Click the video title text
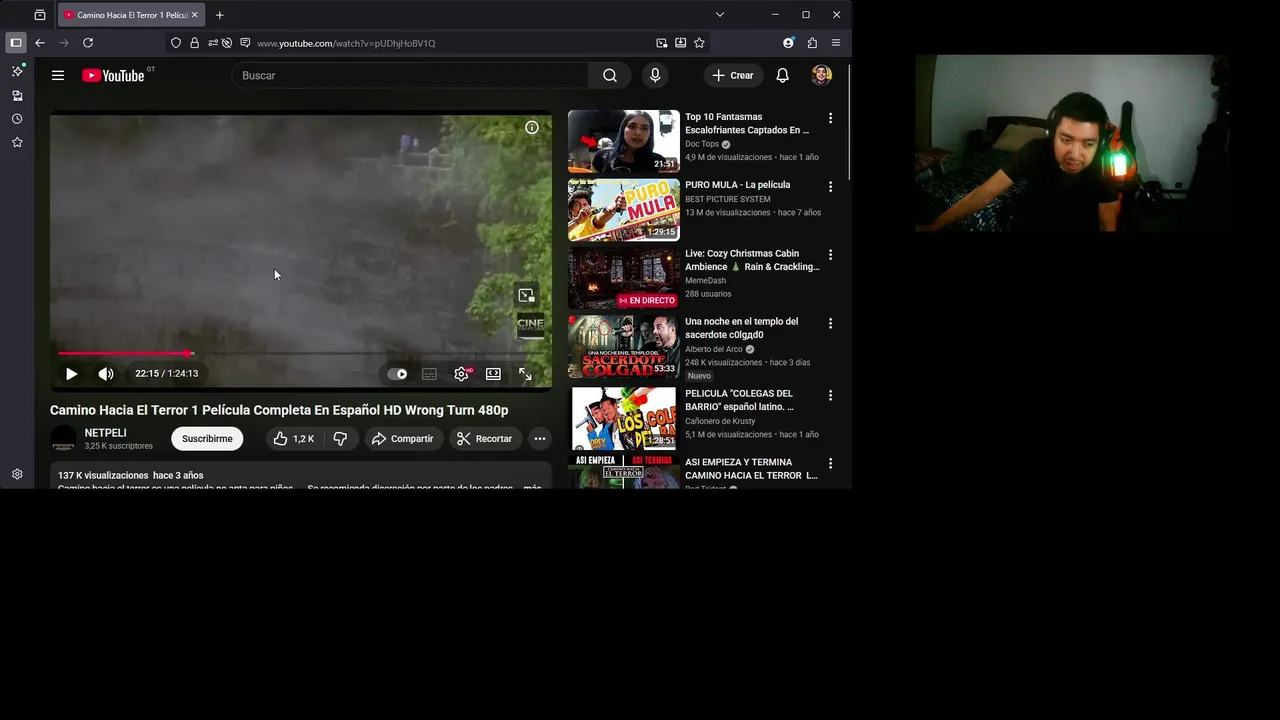 [279, 410]
